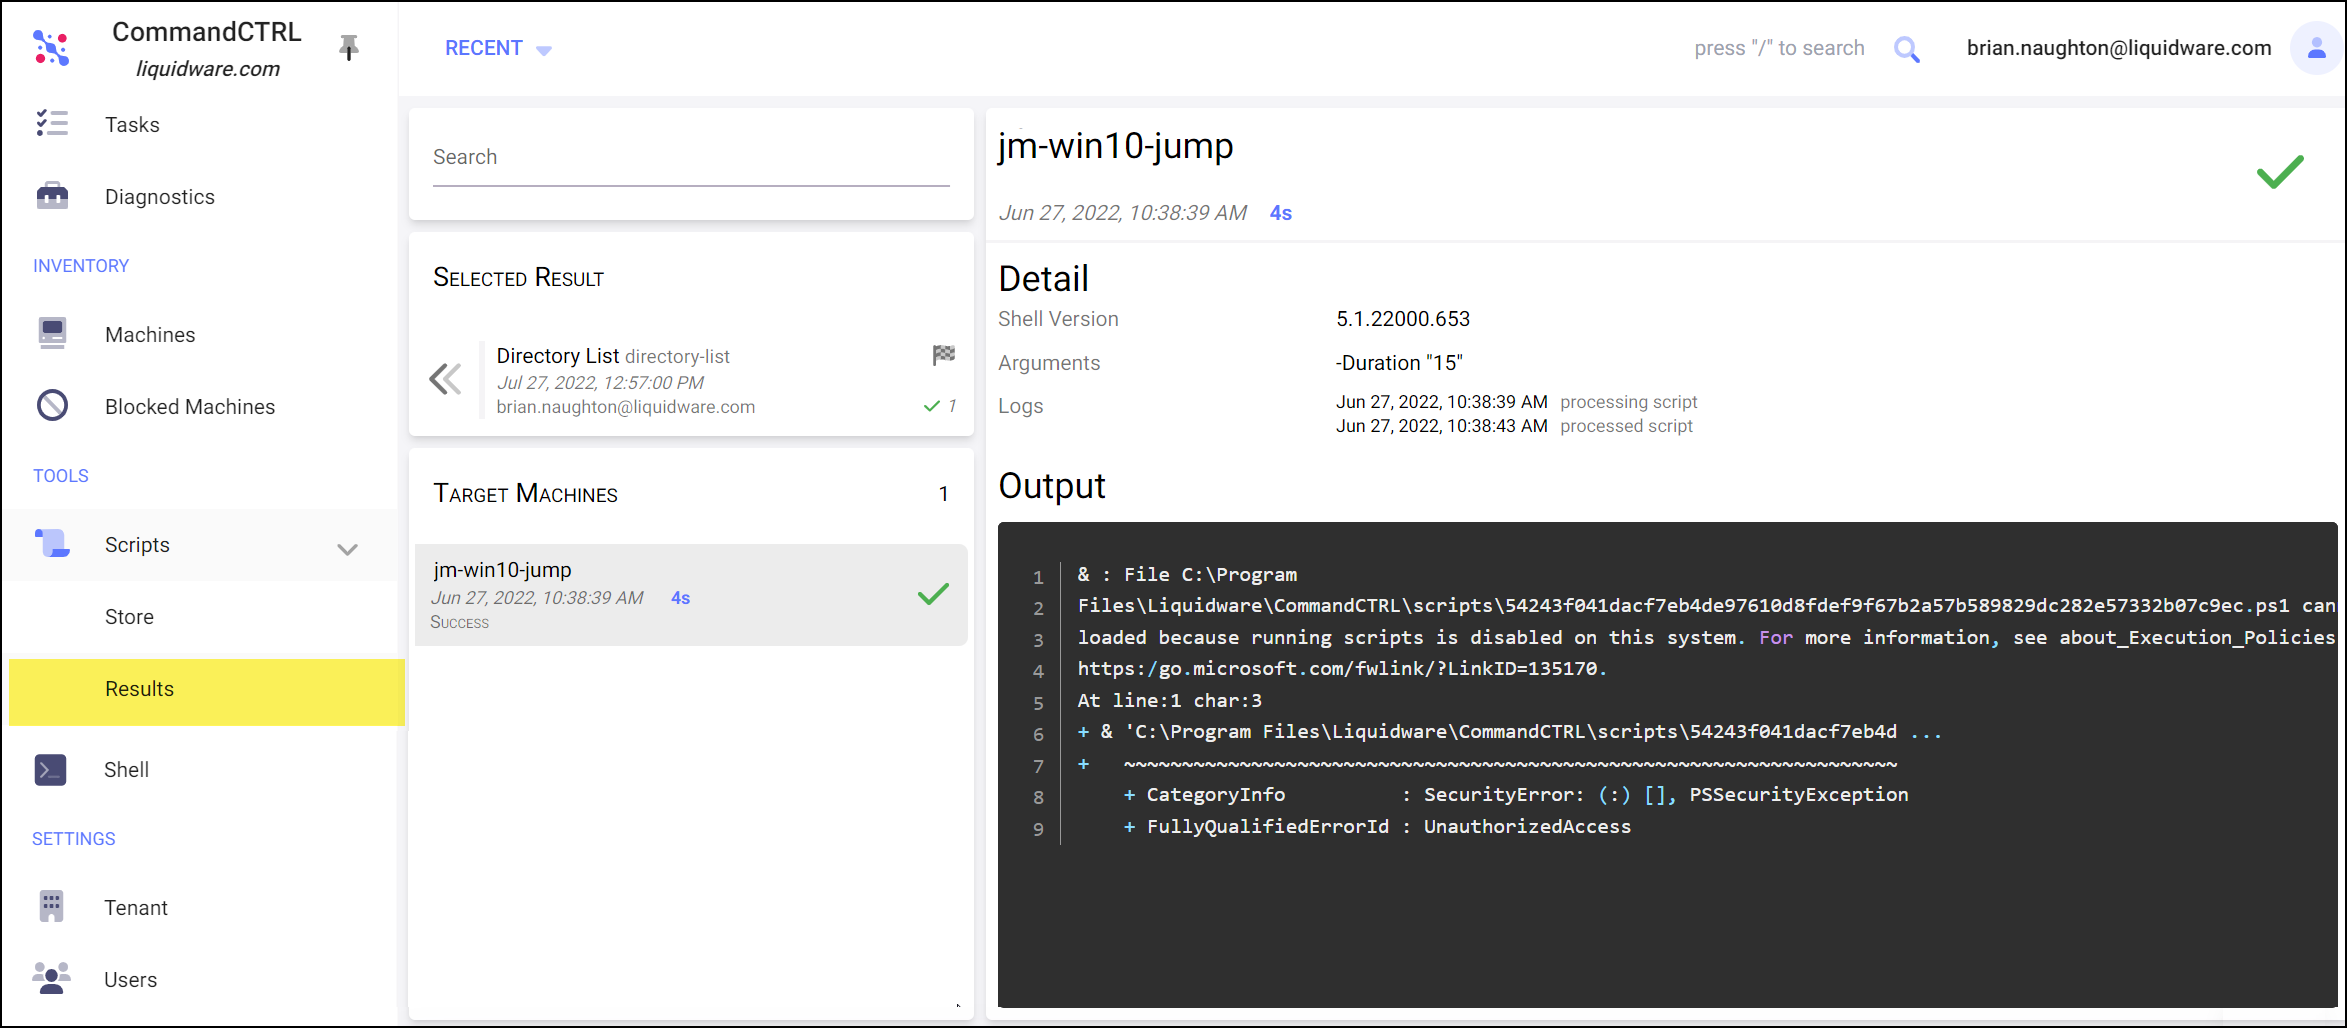Screen dimensions: 2347x1028
Task: Click the UnauthorizedAccess error line
Action: coord(1377,826)
